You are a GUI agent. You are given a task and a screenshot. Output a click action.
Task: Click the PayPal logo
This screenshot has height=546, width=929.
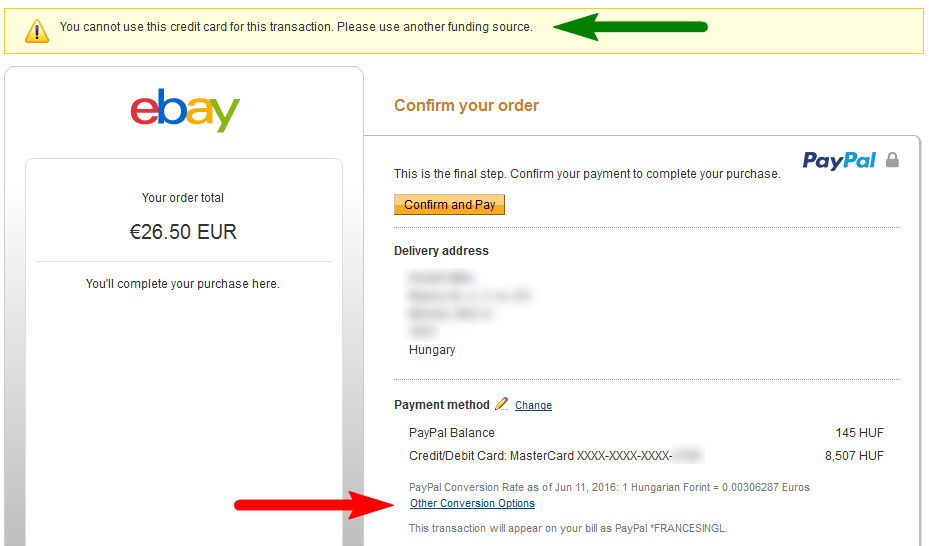click(839, 160)
